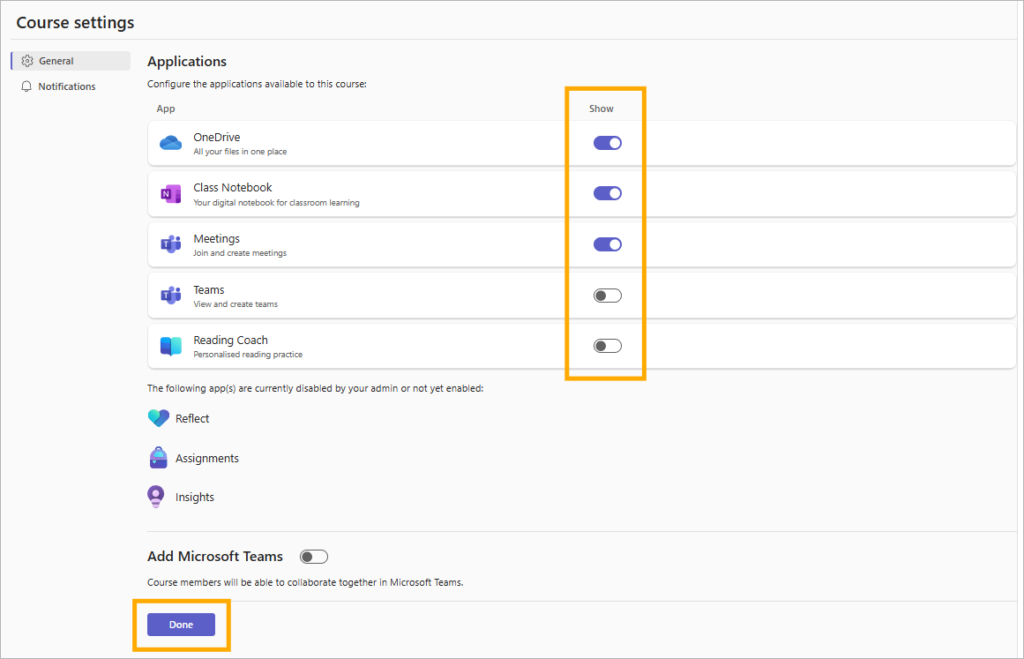Turn off the Class Notebook show toggle
Image resolution: width=1024 pixels, height=659 pixels.
[x=607, y=193]
